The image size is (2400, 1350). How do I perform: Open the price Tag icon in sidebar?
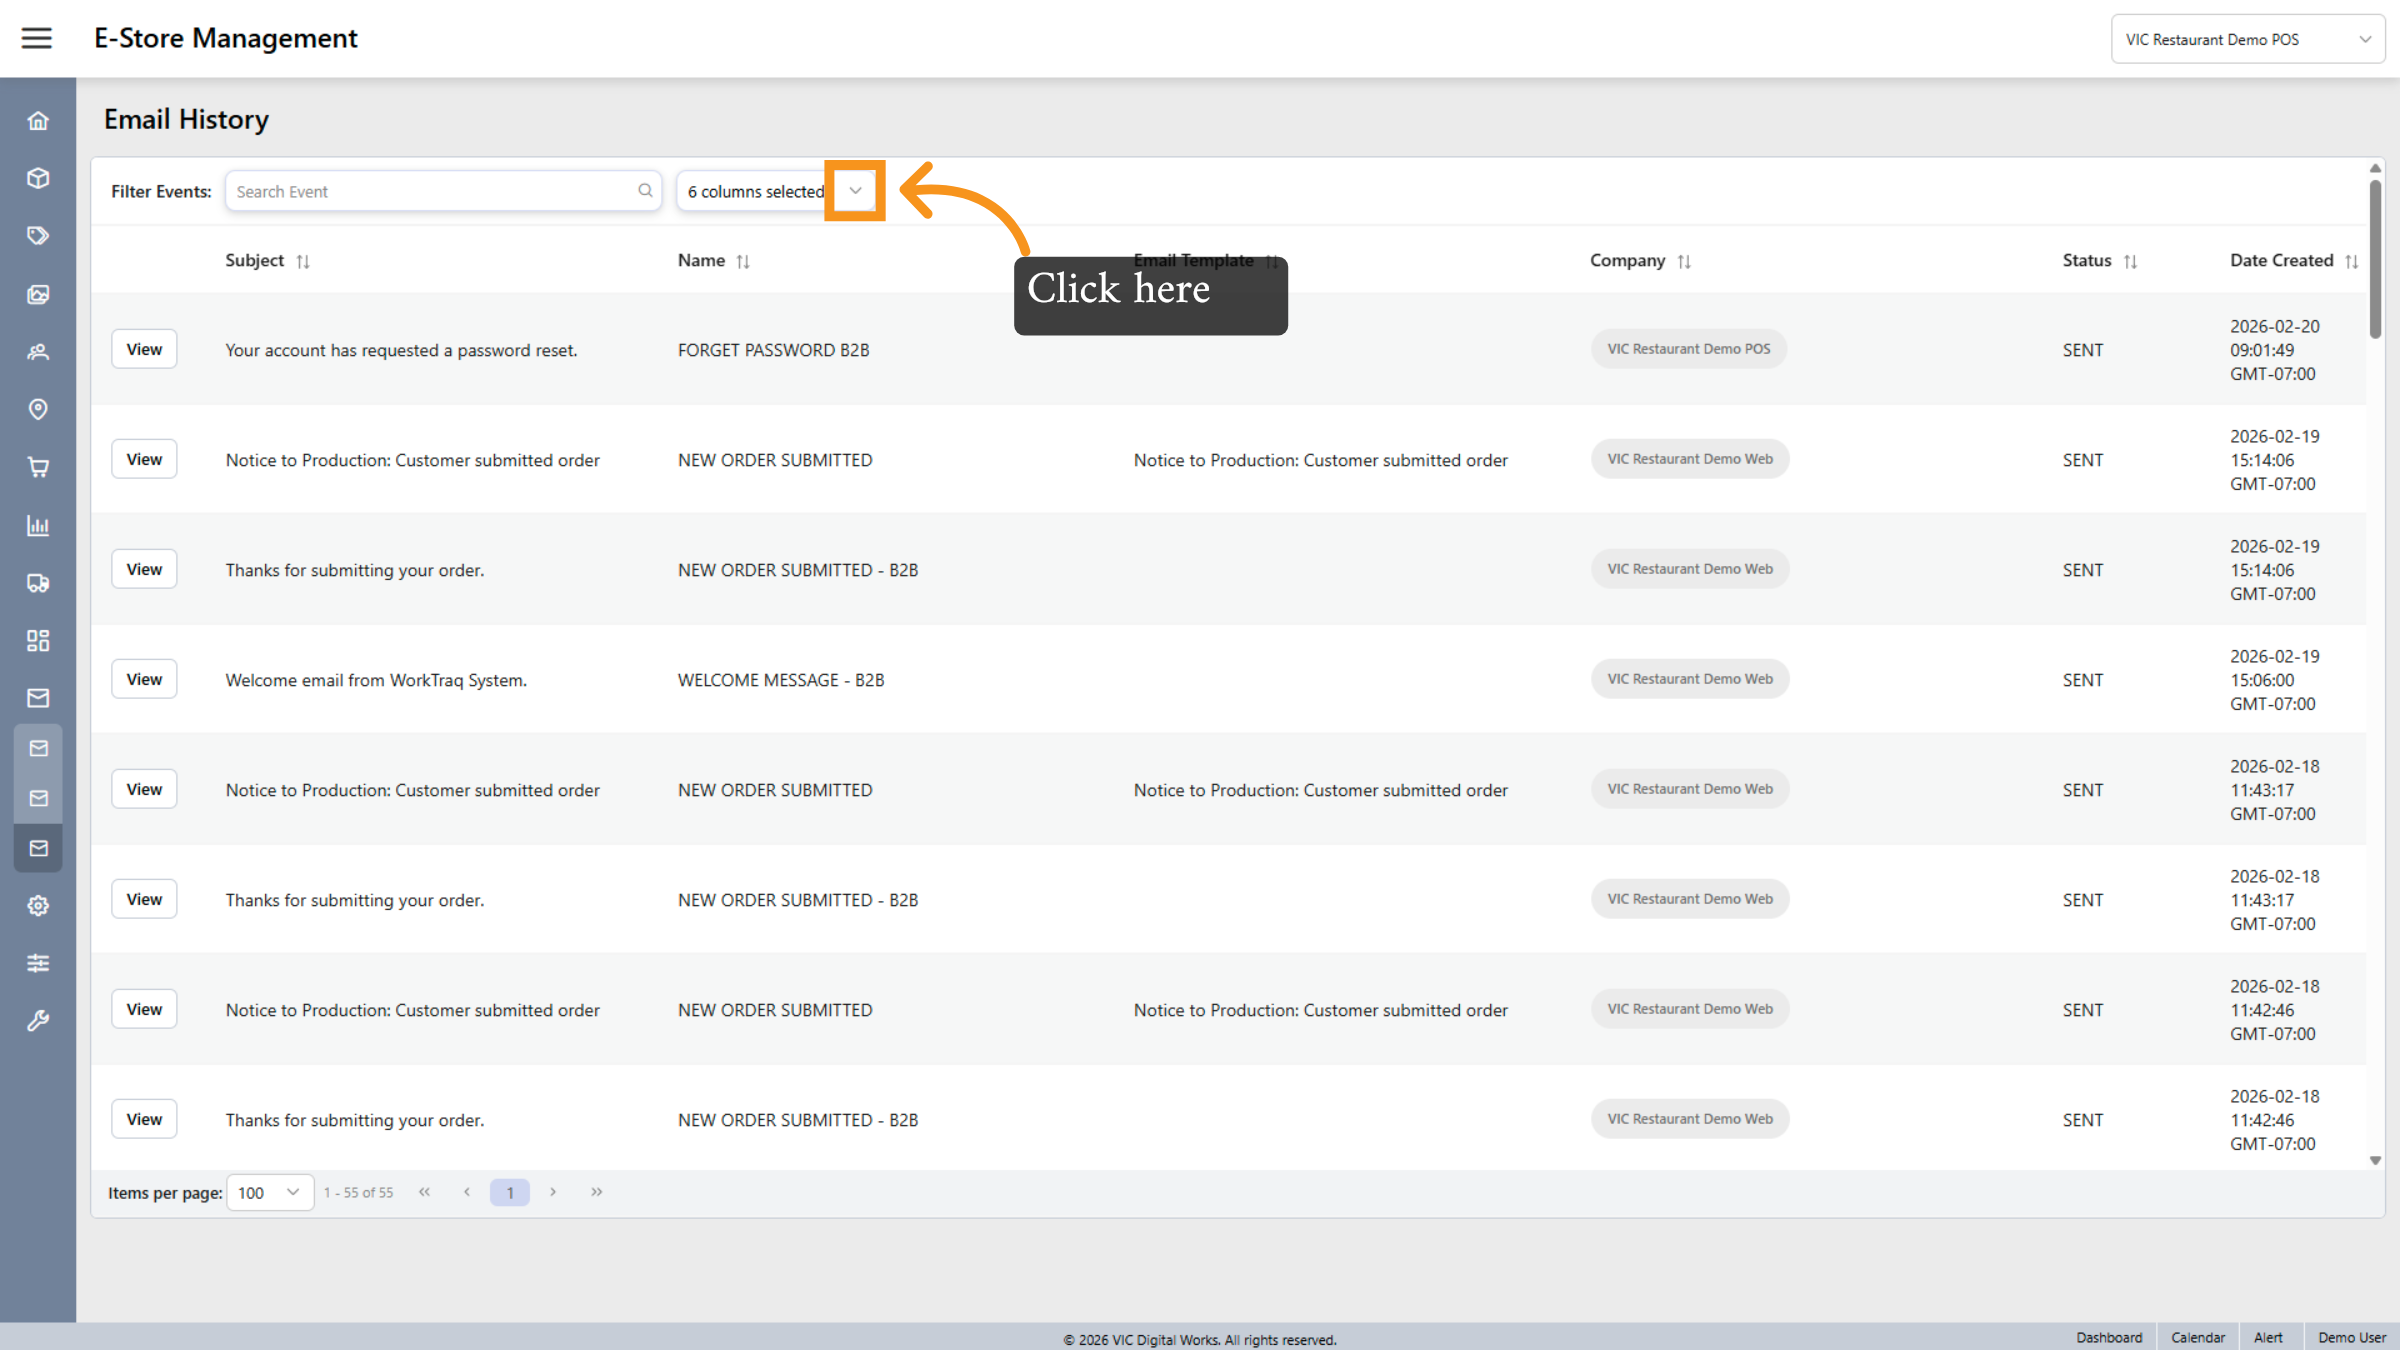(x=38, y=235)
